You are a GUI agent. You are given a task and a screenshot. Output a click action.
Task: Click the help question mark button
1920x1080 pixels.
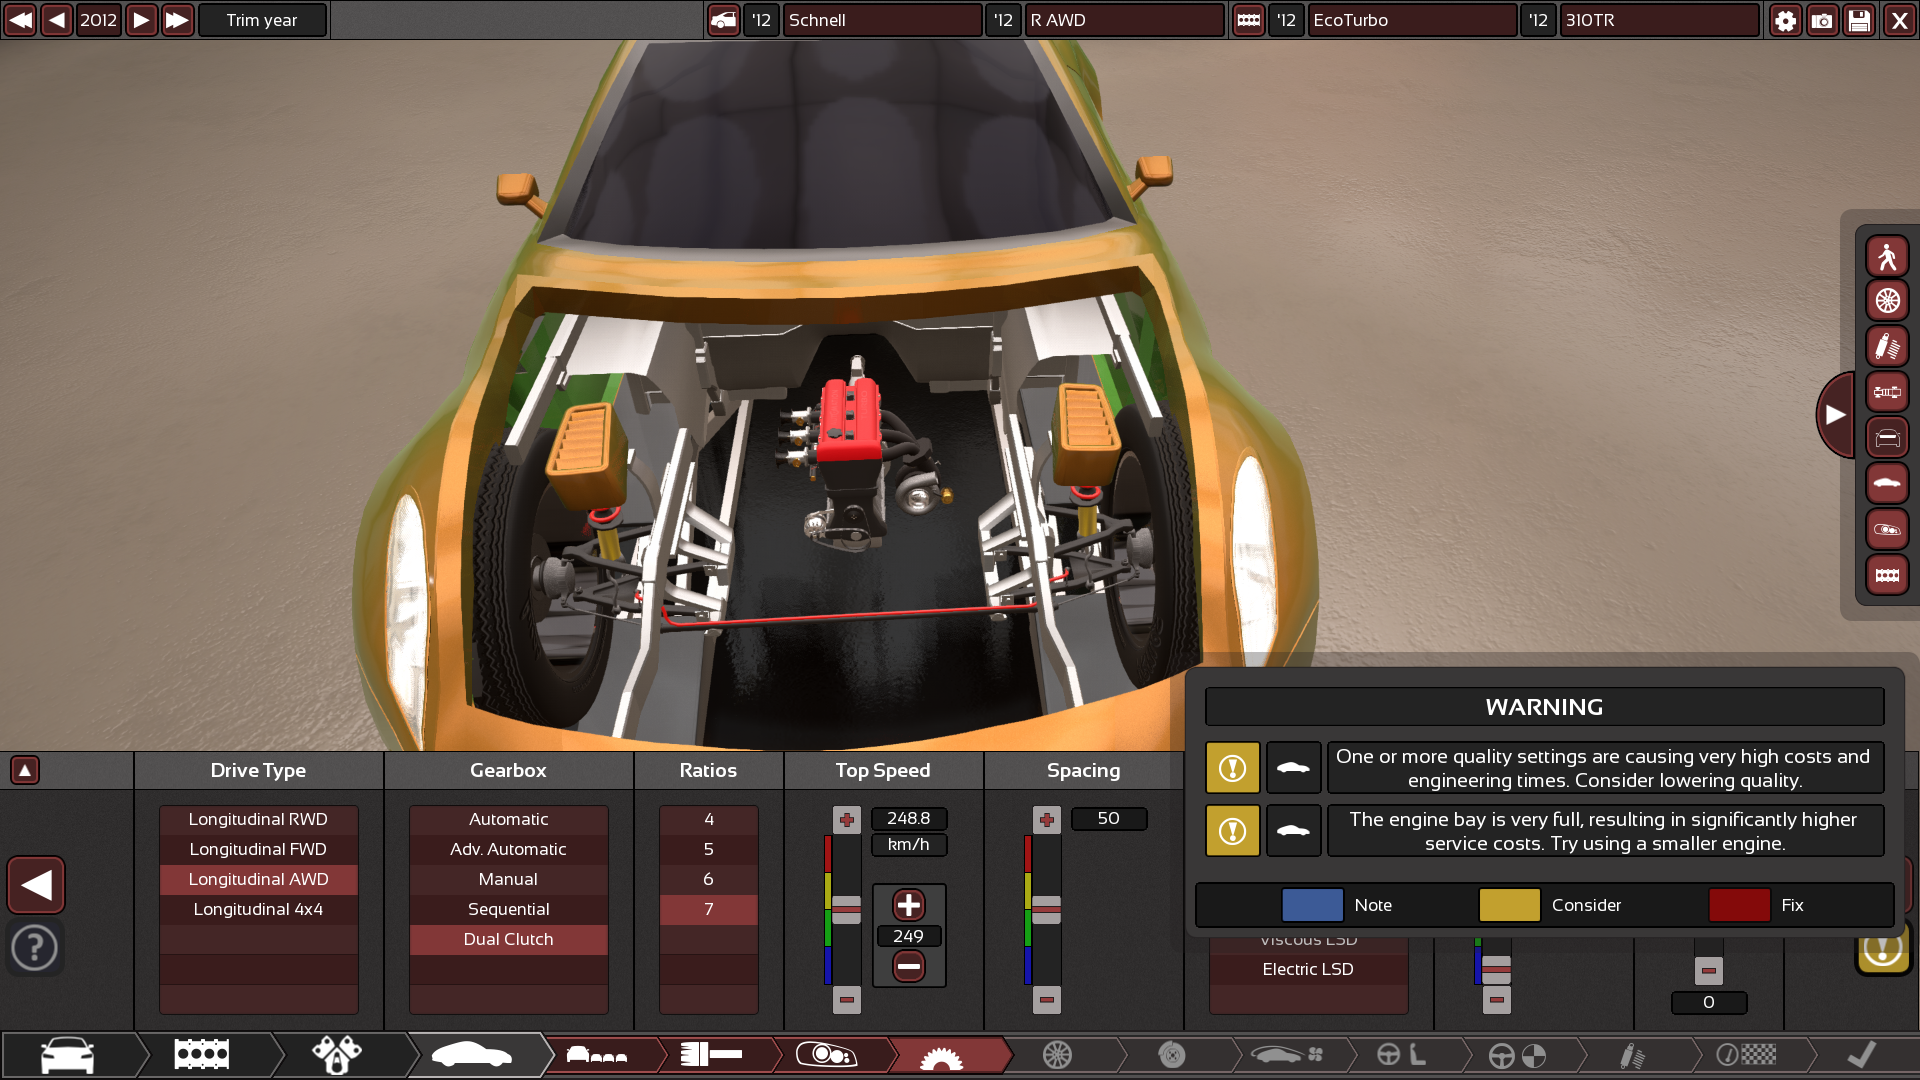(x=35, y=947)
